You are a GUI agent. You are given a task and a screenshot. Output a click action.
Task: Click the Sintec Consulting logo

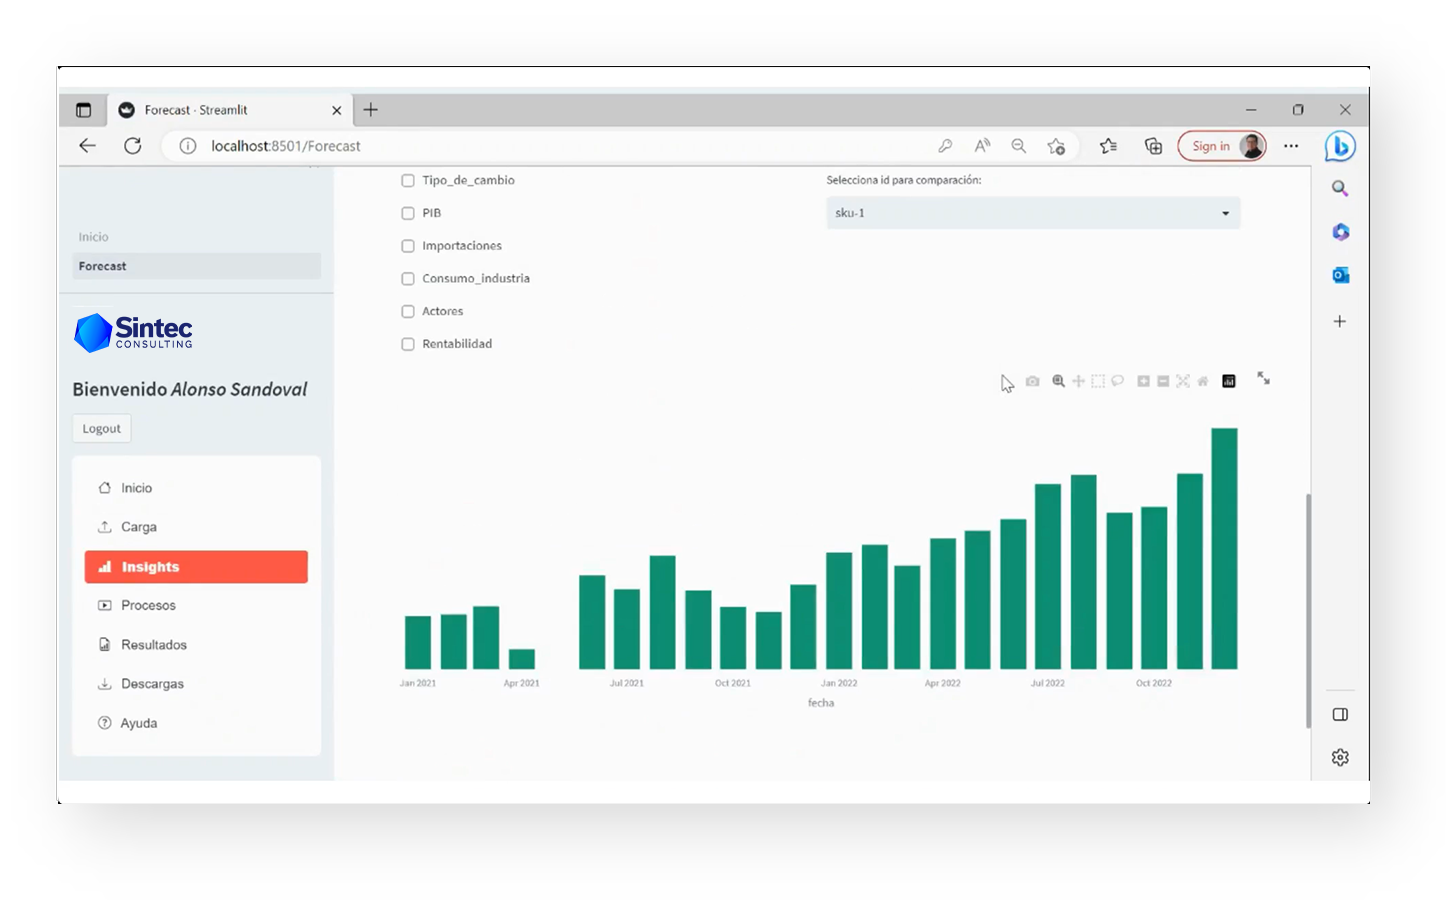133,333
